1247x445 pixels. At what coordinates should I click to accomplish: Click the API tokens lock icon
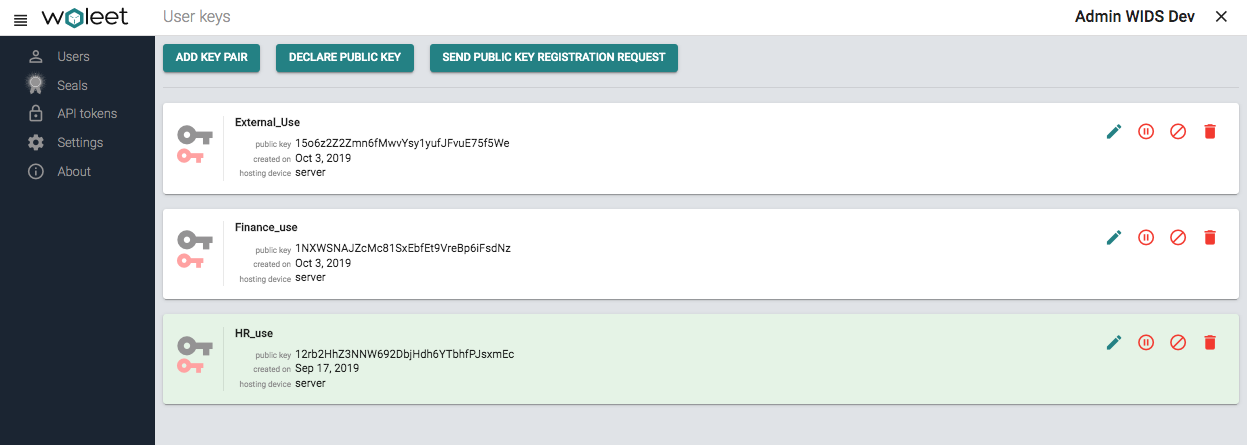36,113
